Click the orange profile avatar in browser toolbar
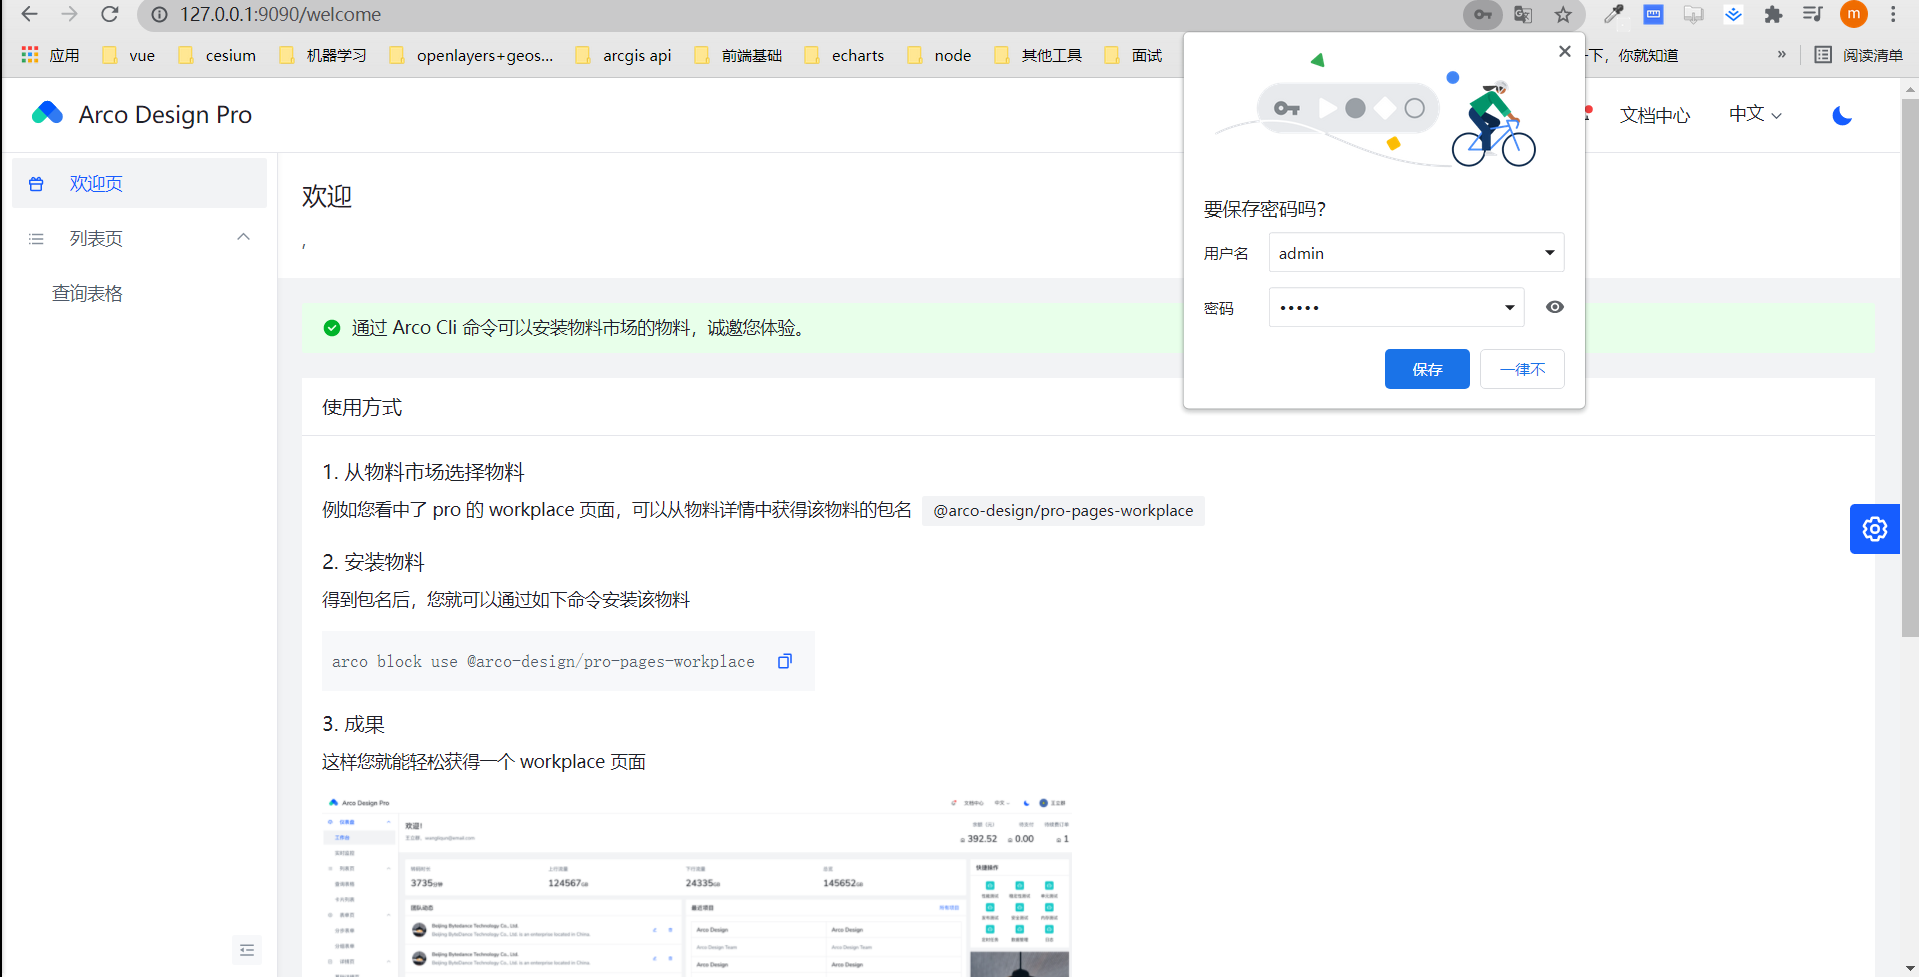Screen dimensions: 1919x977 click(1852, 15)
